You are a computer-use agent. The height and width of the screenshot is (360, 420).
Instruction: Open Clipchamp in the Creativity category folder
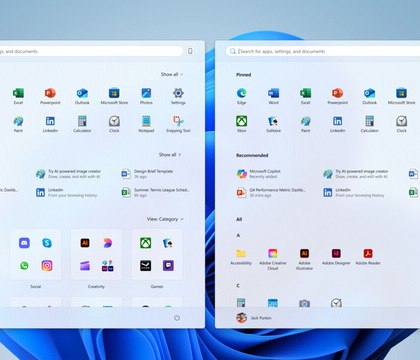tap(85, 265)
